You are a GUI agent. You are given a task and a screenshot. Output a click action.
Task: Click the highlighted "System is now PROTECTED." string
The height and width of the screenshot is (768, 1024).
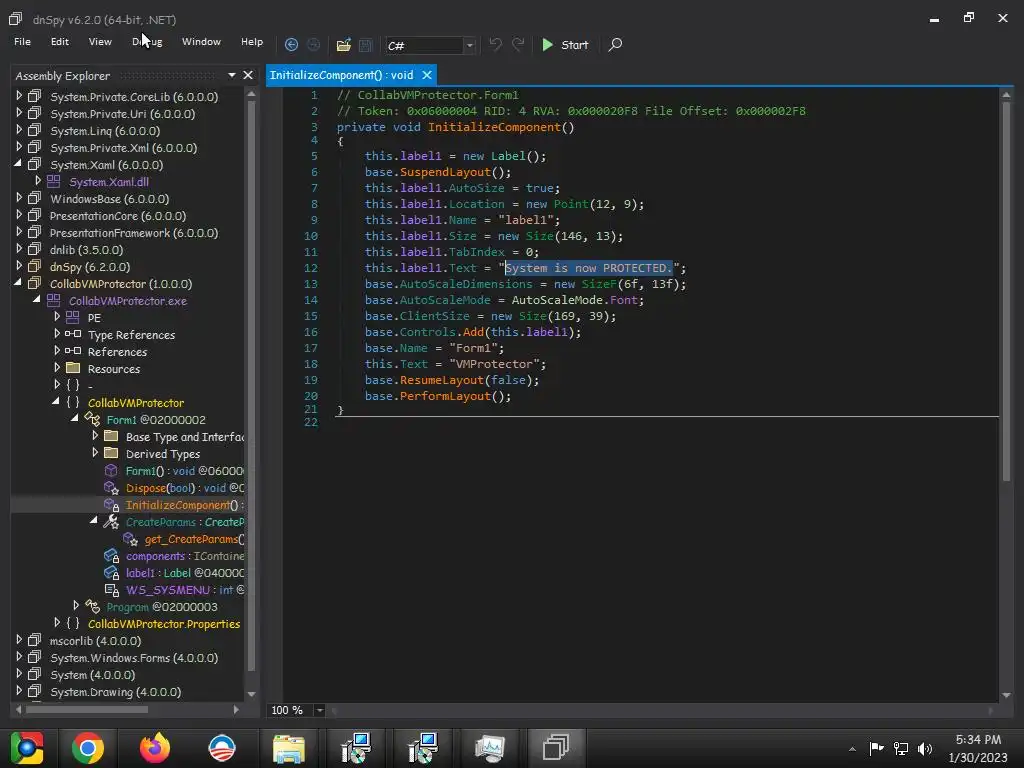coord(588,268)
